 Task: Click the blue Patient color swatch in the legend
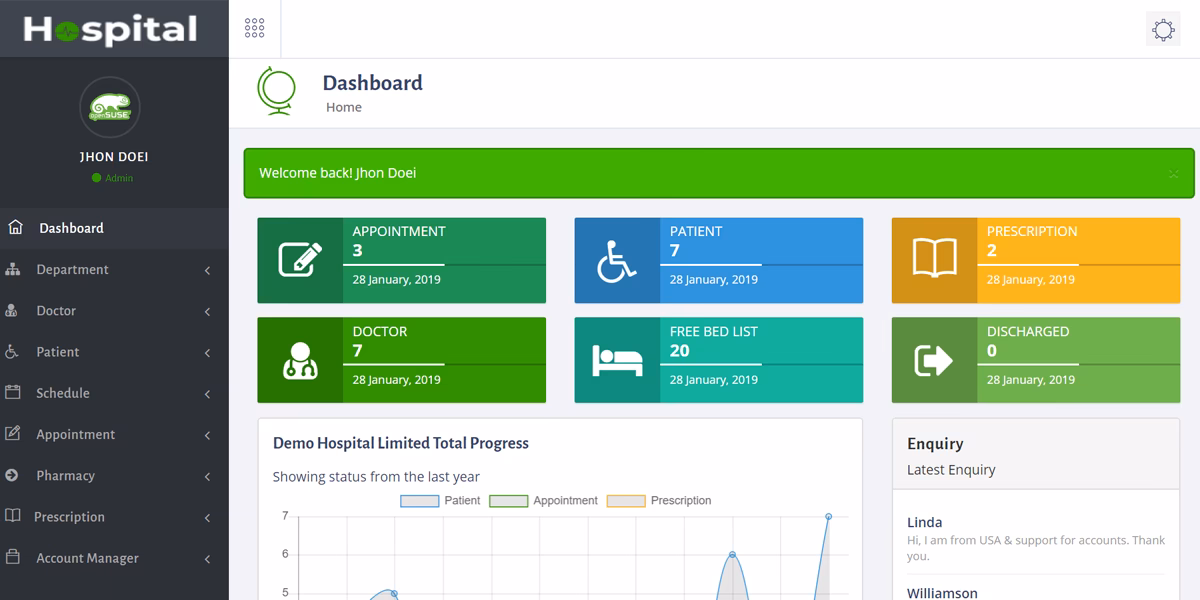(x=420, y=499)
